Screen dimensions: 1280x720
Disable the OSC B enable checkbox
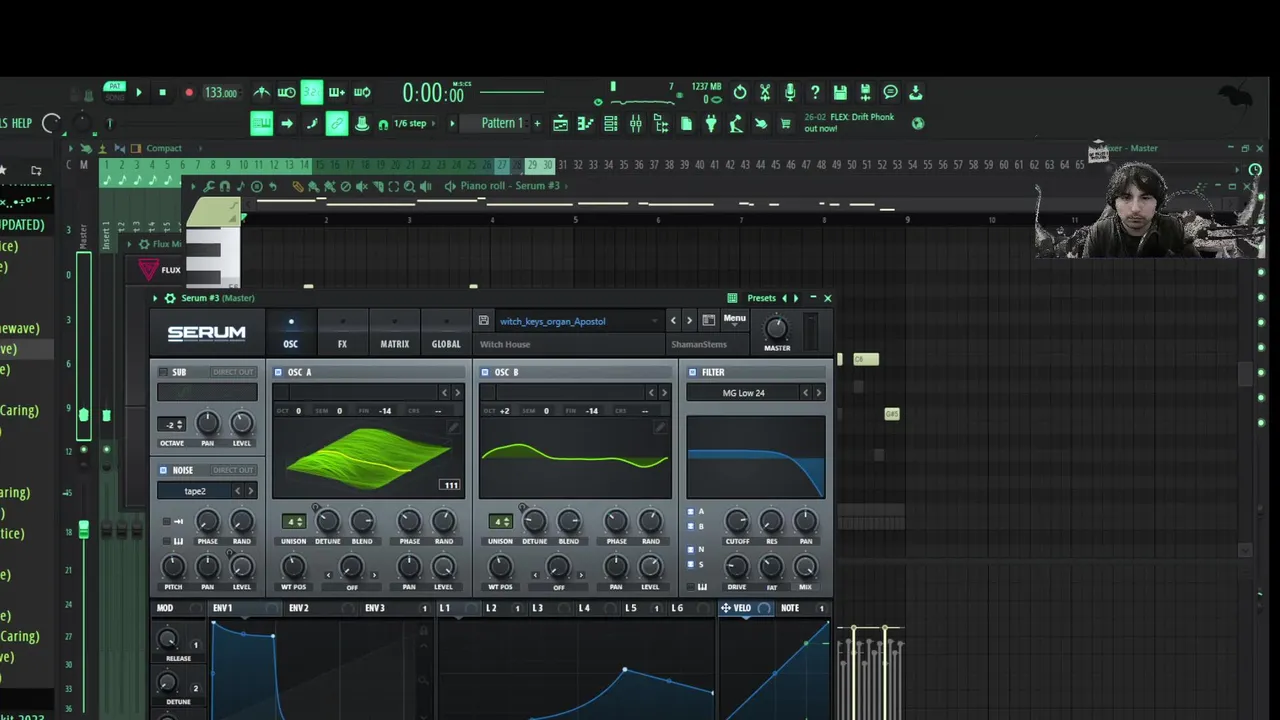(x=485, y=372)
